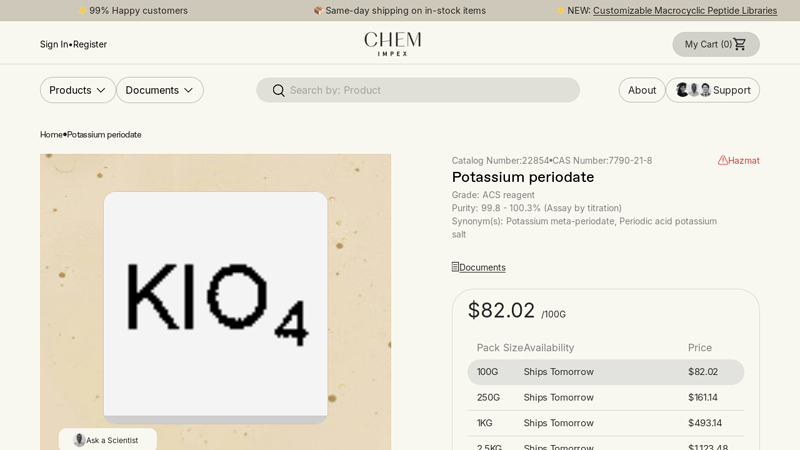Click the Hazmat warning triangle icon
Screen dimensions: 800x450
[x=722, y=160]
